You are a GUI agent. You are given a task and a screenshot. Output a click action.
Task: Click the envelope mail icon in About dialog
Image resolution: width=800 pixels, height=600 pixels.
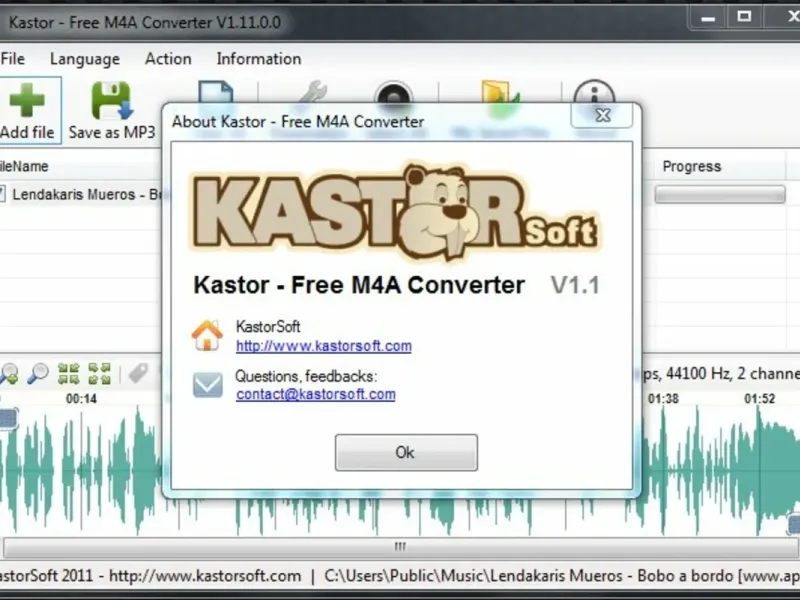point(208,385)
